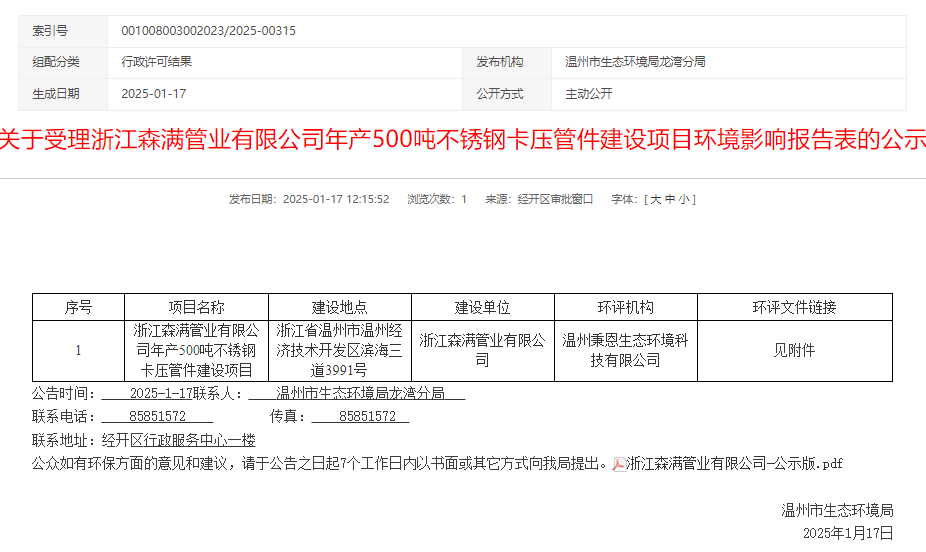This screenshot has height=552, width=926.
Task: Click the closing date 2025年1月17日
Action: click(x=848, y=534)
